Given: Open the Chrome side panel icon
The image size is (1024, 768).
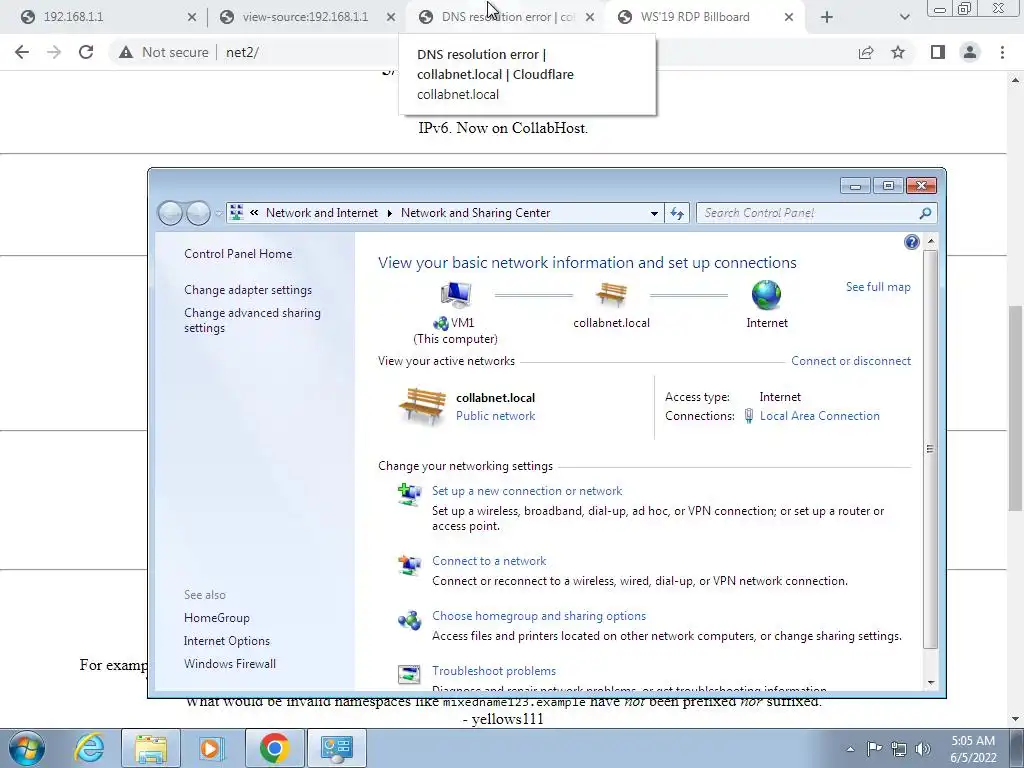Looking at the screenshot, I should (x=938, y=52).
